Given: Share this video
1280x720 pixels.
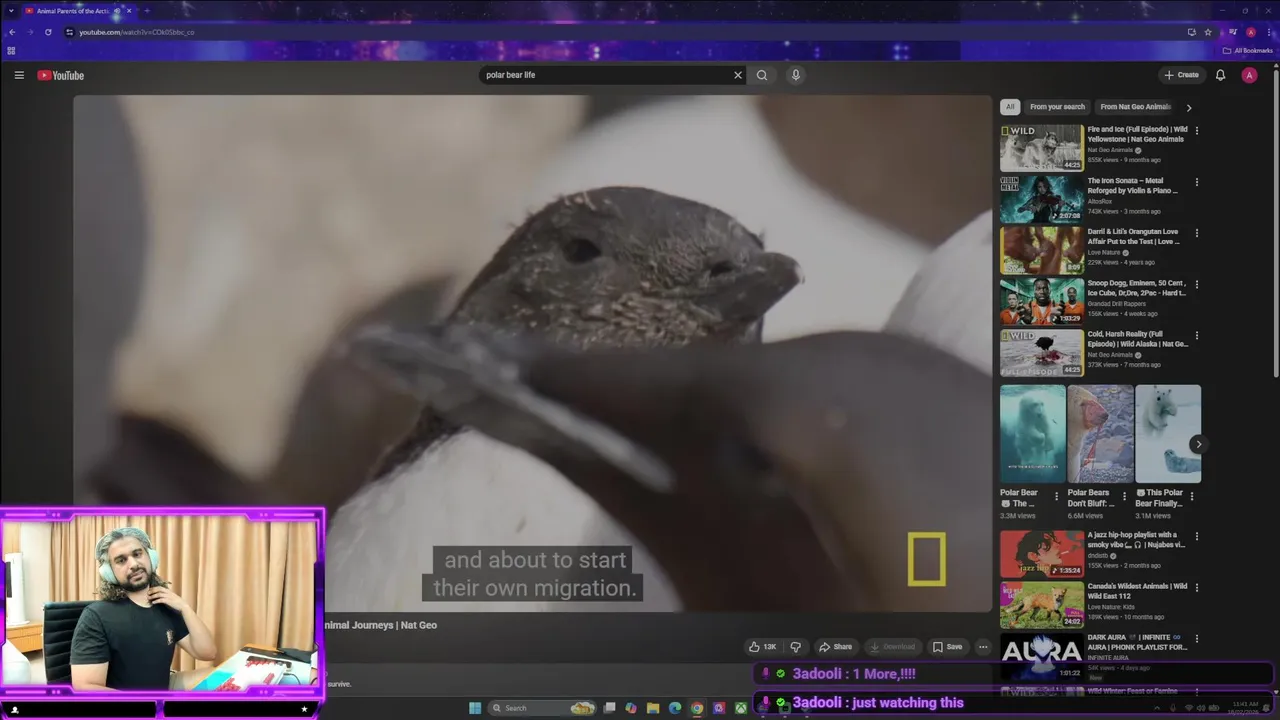Looking at the screenshot, I should pos(835,647).
